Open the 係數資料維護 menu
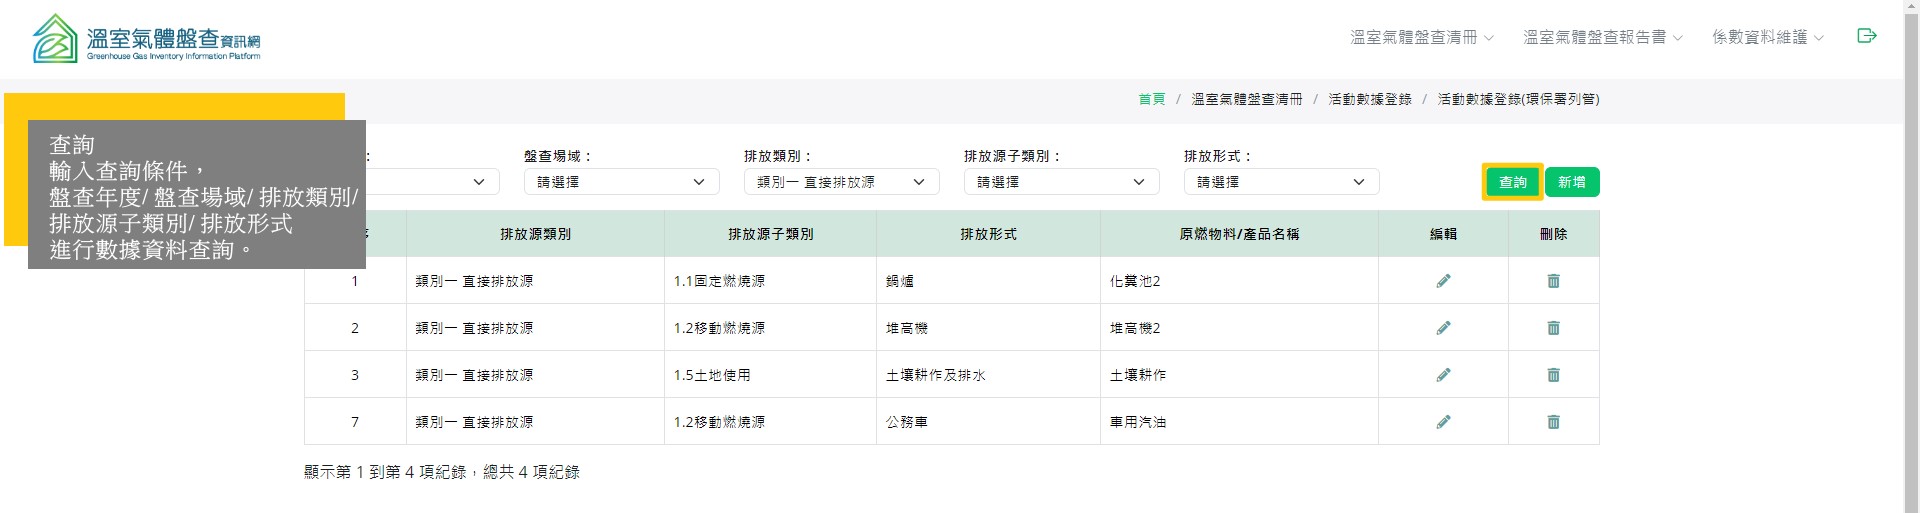The height and width of the screenshot is (513, 1920). pos(1767,38)
